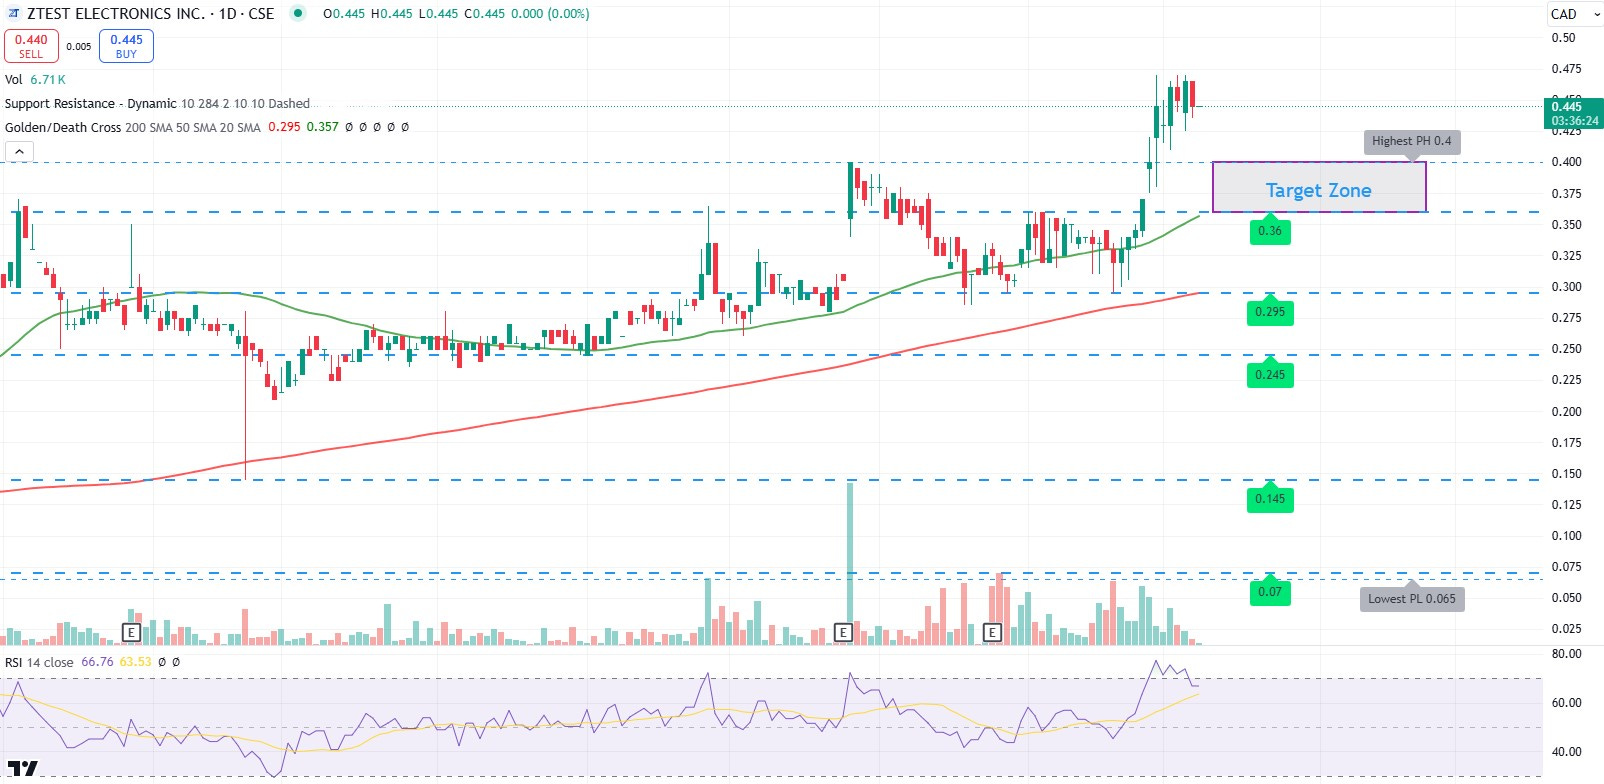Image resolution: width=1604 pixels, height=784 pixels.
Task: Click the 0.100 price axis label
Action: click(1566, 536)
